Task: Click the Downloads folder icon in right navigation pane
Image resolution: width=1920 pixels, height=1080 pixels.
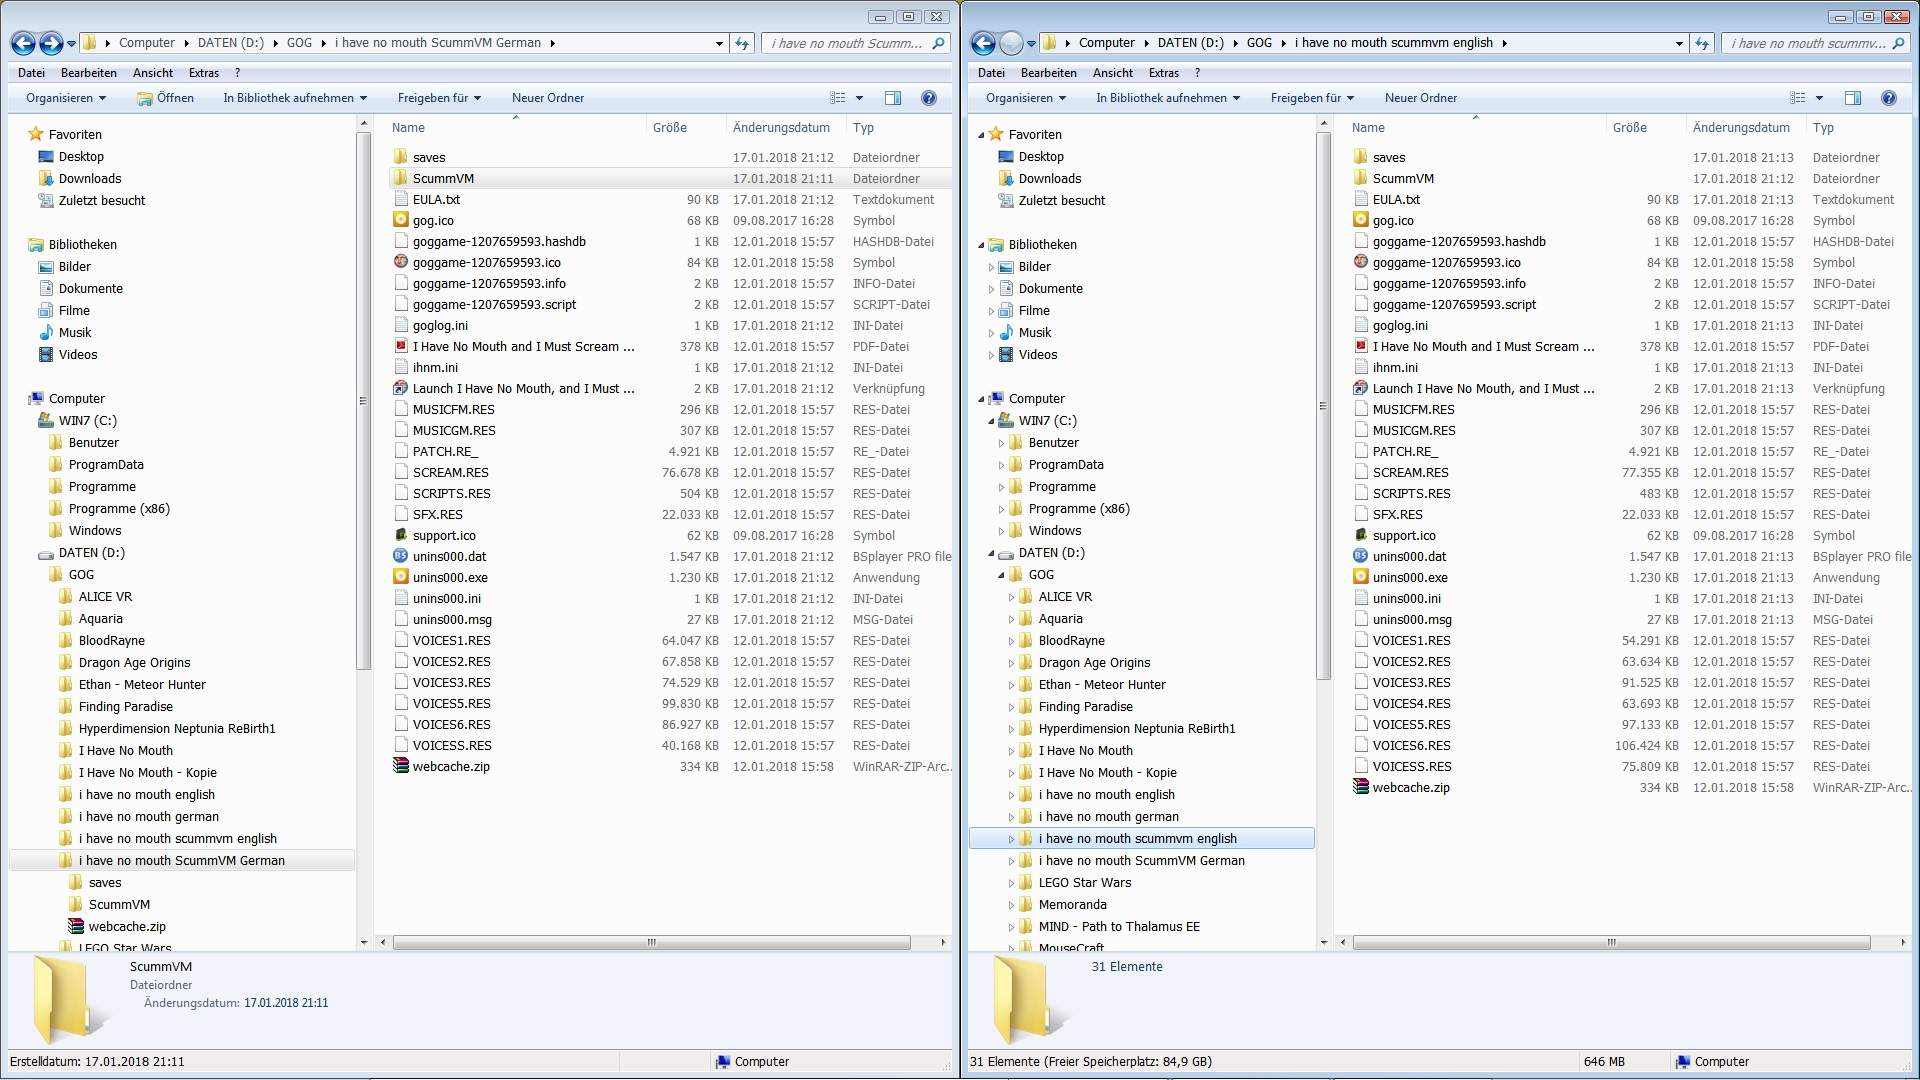Action: point(1006,178)
